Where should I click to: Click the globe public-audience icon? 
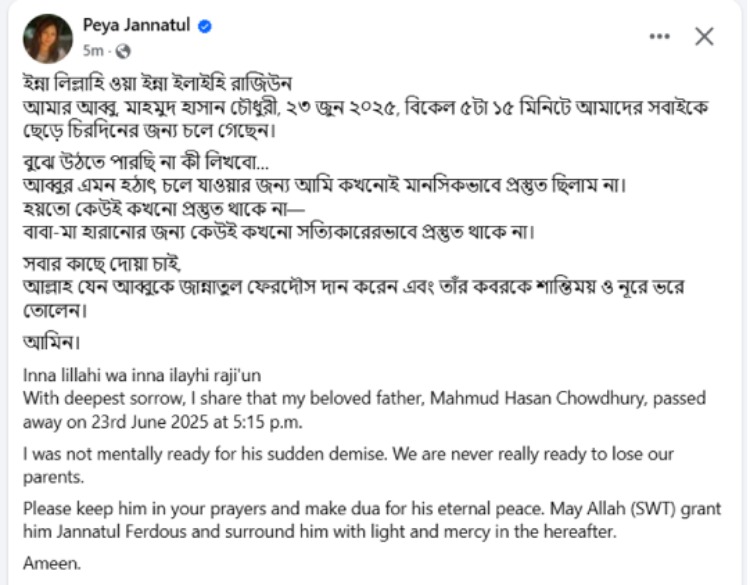pos(123,50)
